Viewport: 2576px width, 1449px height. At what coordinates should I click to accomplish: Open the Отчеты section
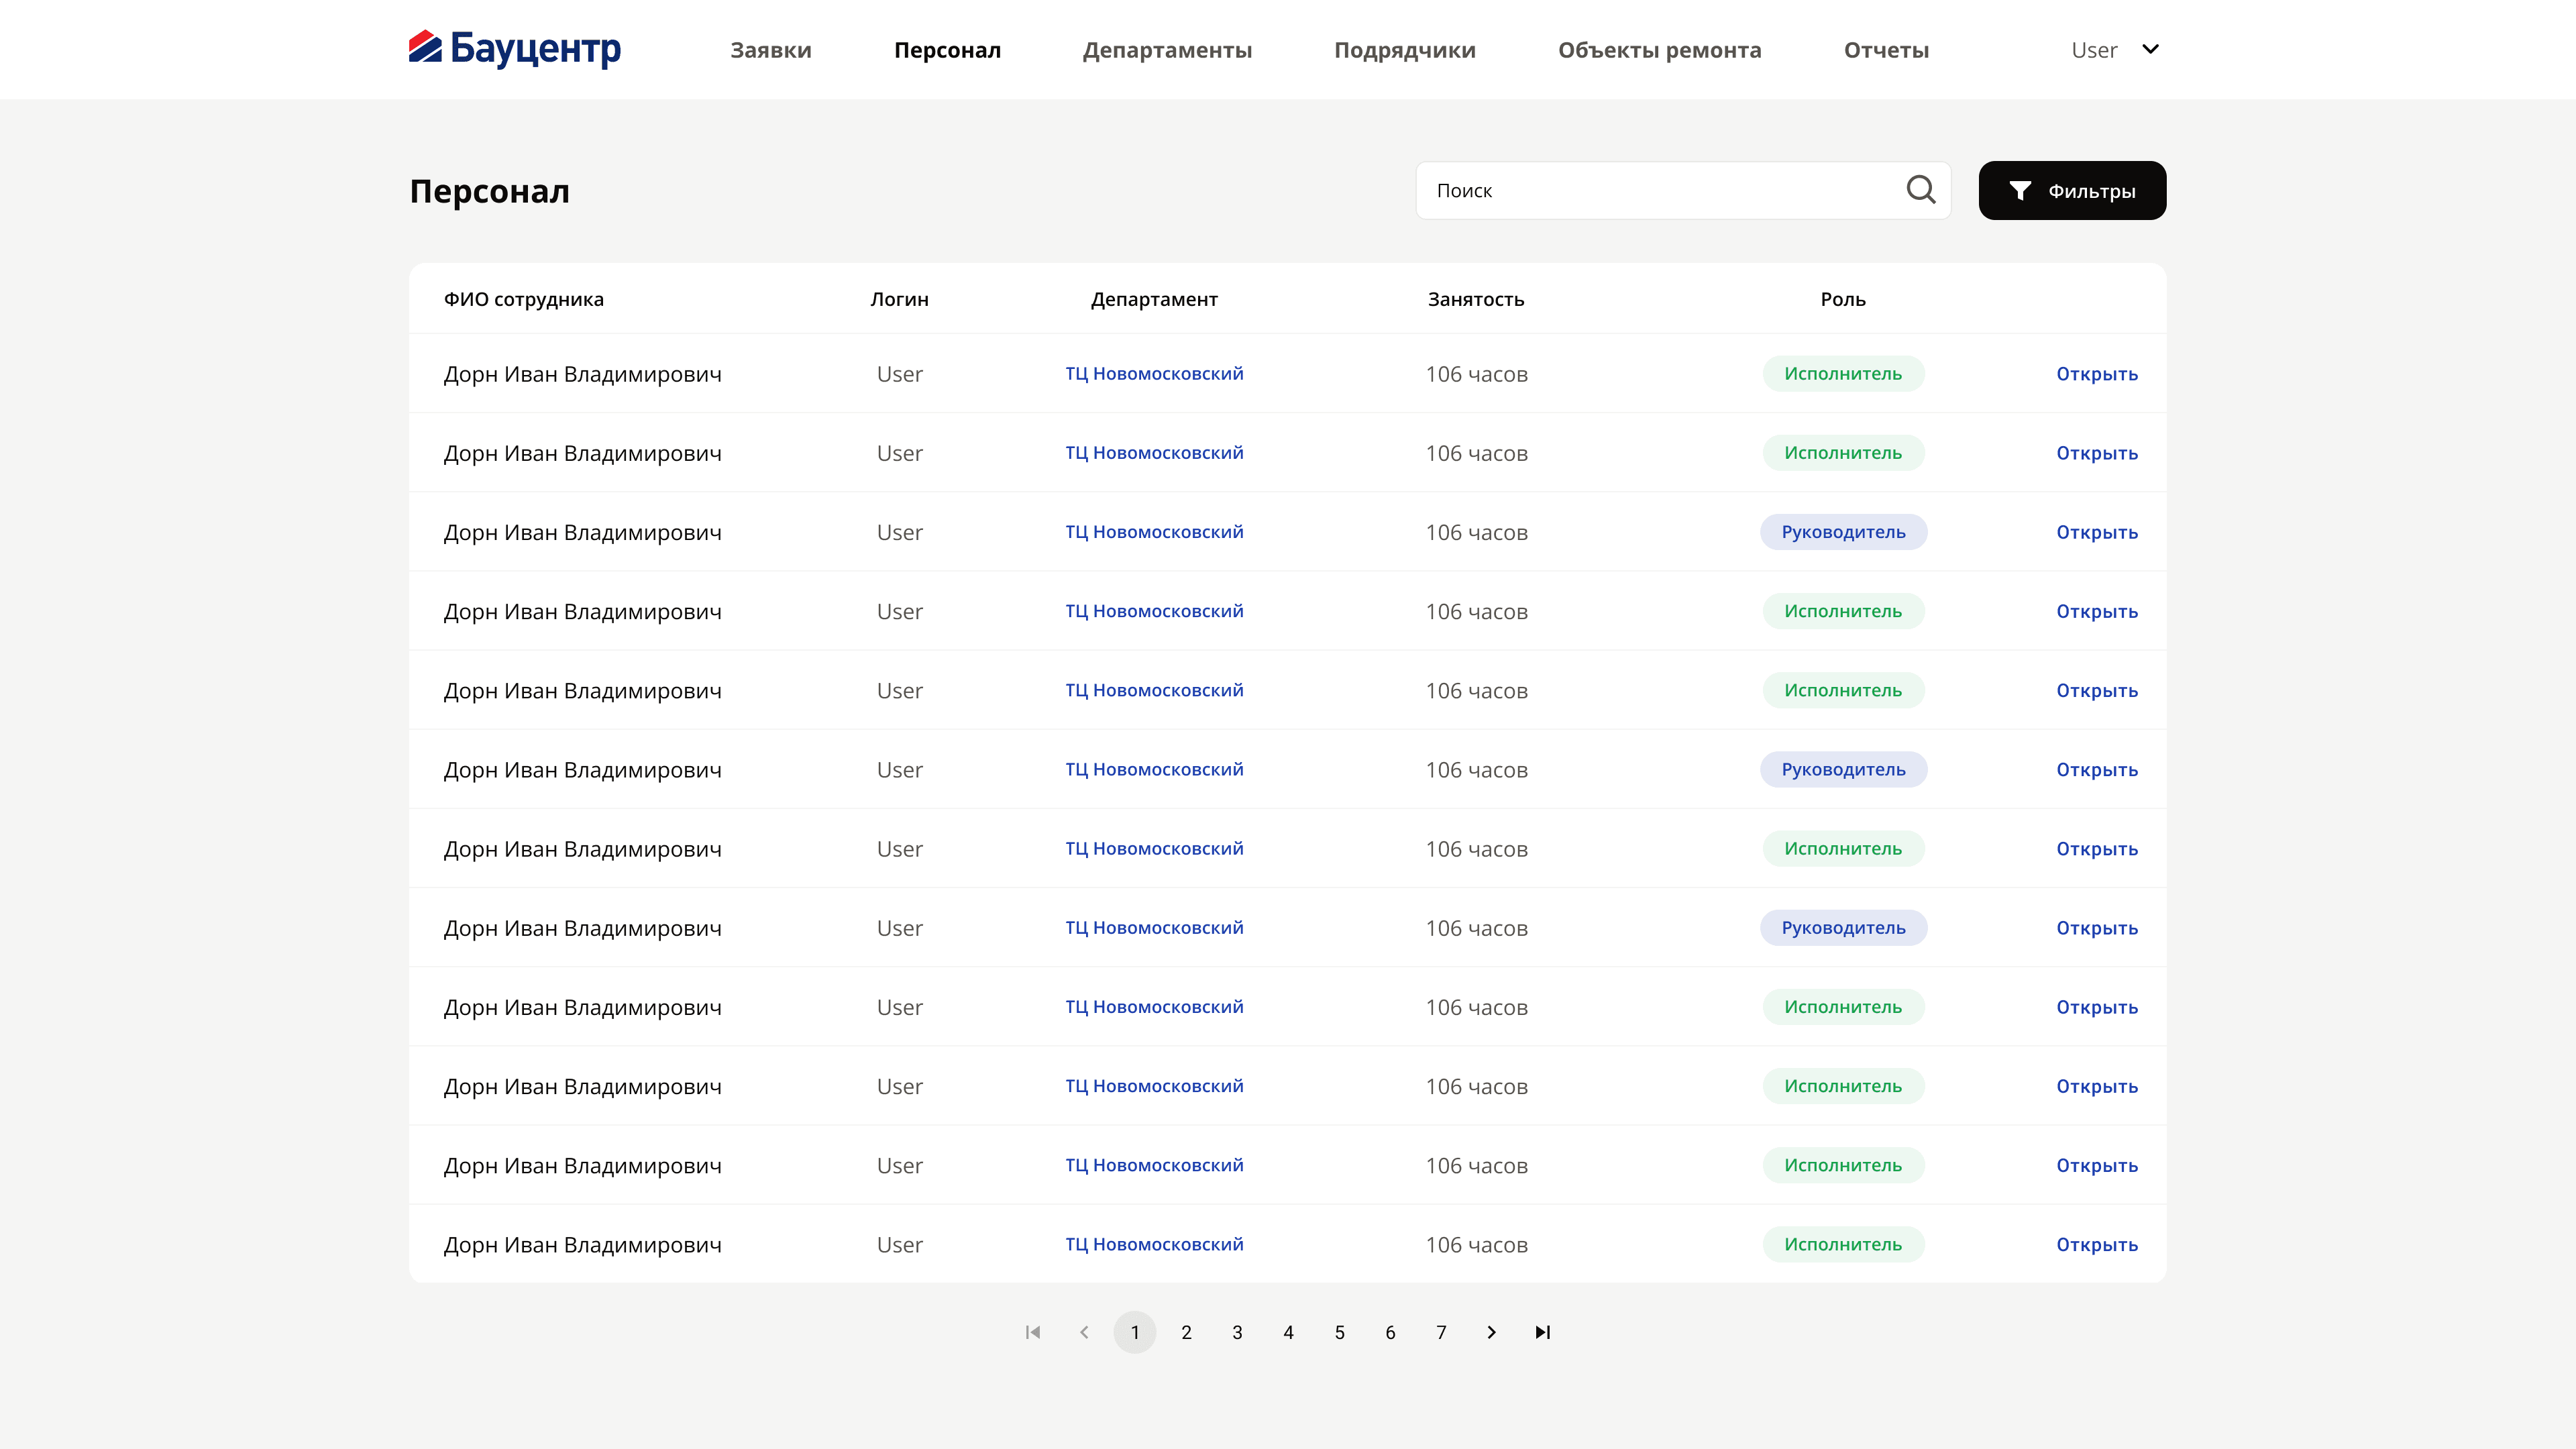[1886, 50]
